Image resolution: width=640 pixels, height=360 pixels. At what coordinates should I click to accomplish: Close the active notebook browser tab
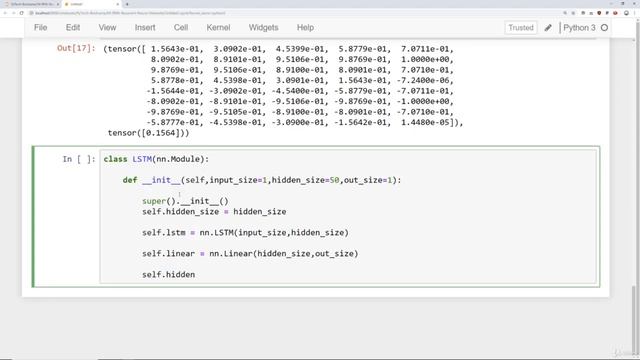[x=118, y=4]
